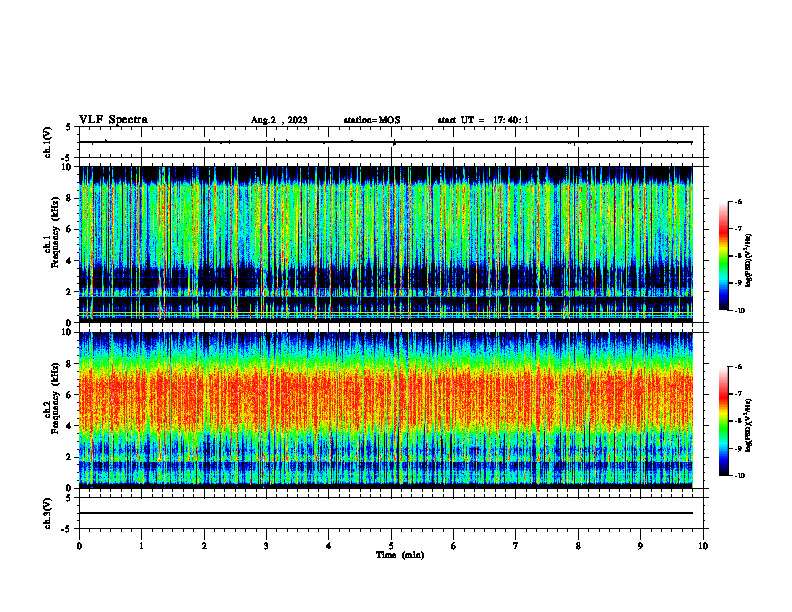Click time axis tick label 10
The height and width of the screenshot is (612, 792).
(x=703, y=546)
